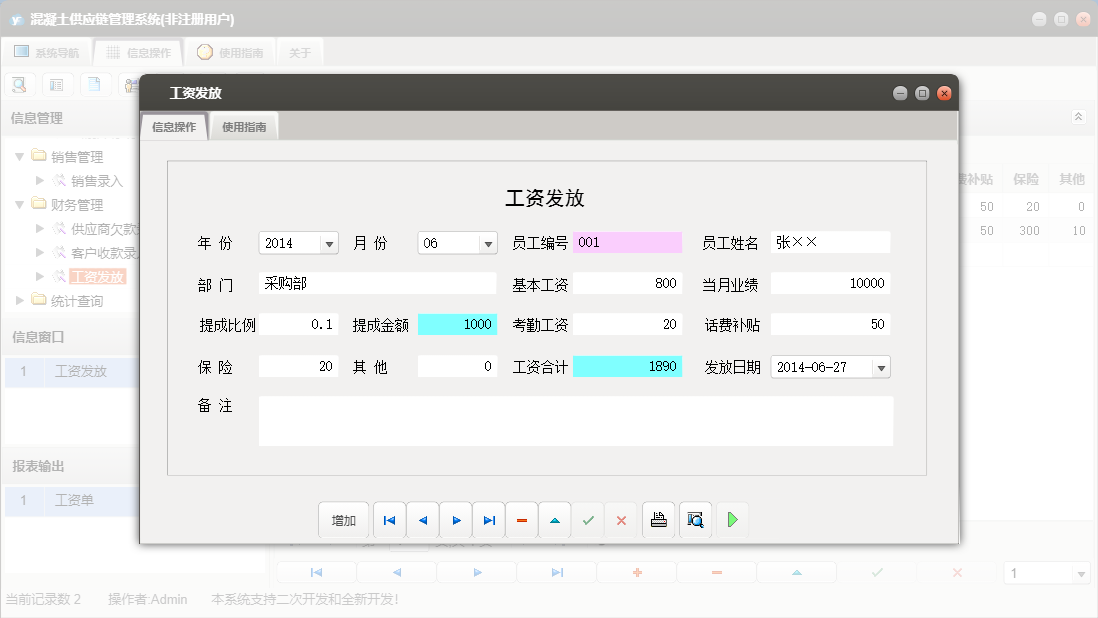
Task: Click the 增加 add button
Action: pos(343,519)
